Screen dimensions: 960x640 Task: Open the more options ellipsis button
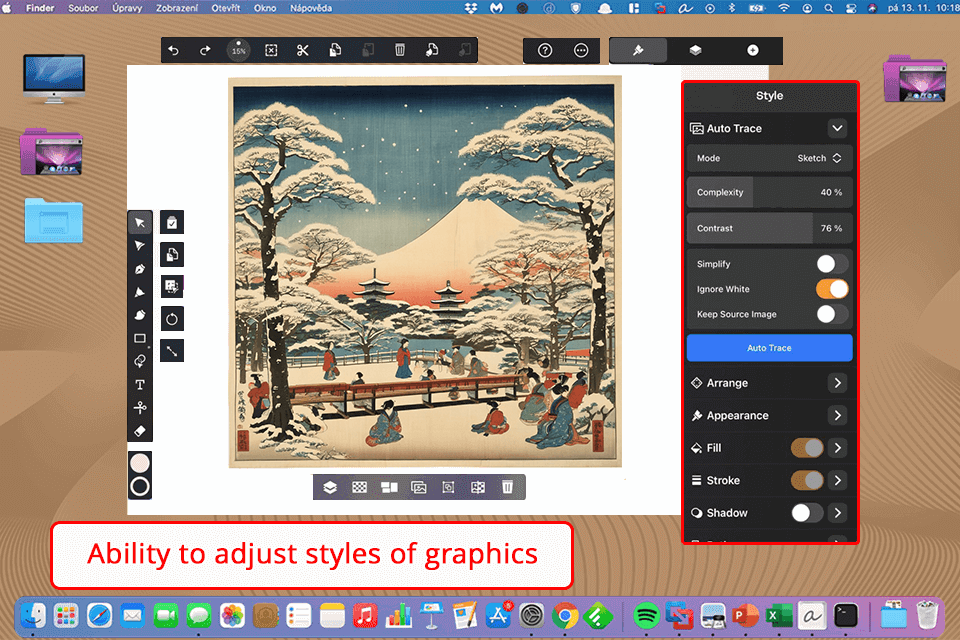[x=581, y=50]
